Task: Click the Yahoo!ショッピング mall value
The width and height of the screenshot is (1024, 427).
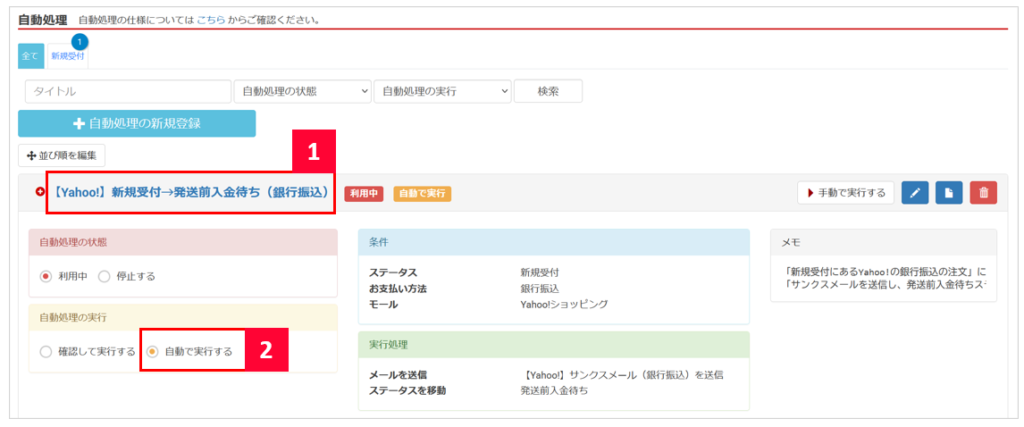Action: point(564,304)
